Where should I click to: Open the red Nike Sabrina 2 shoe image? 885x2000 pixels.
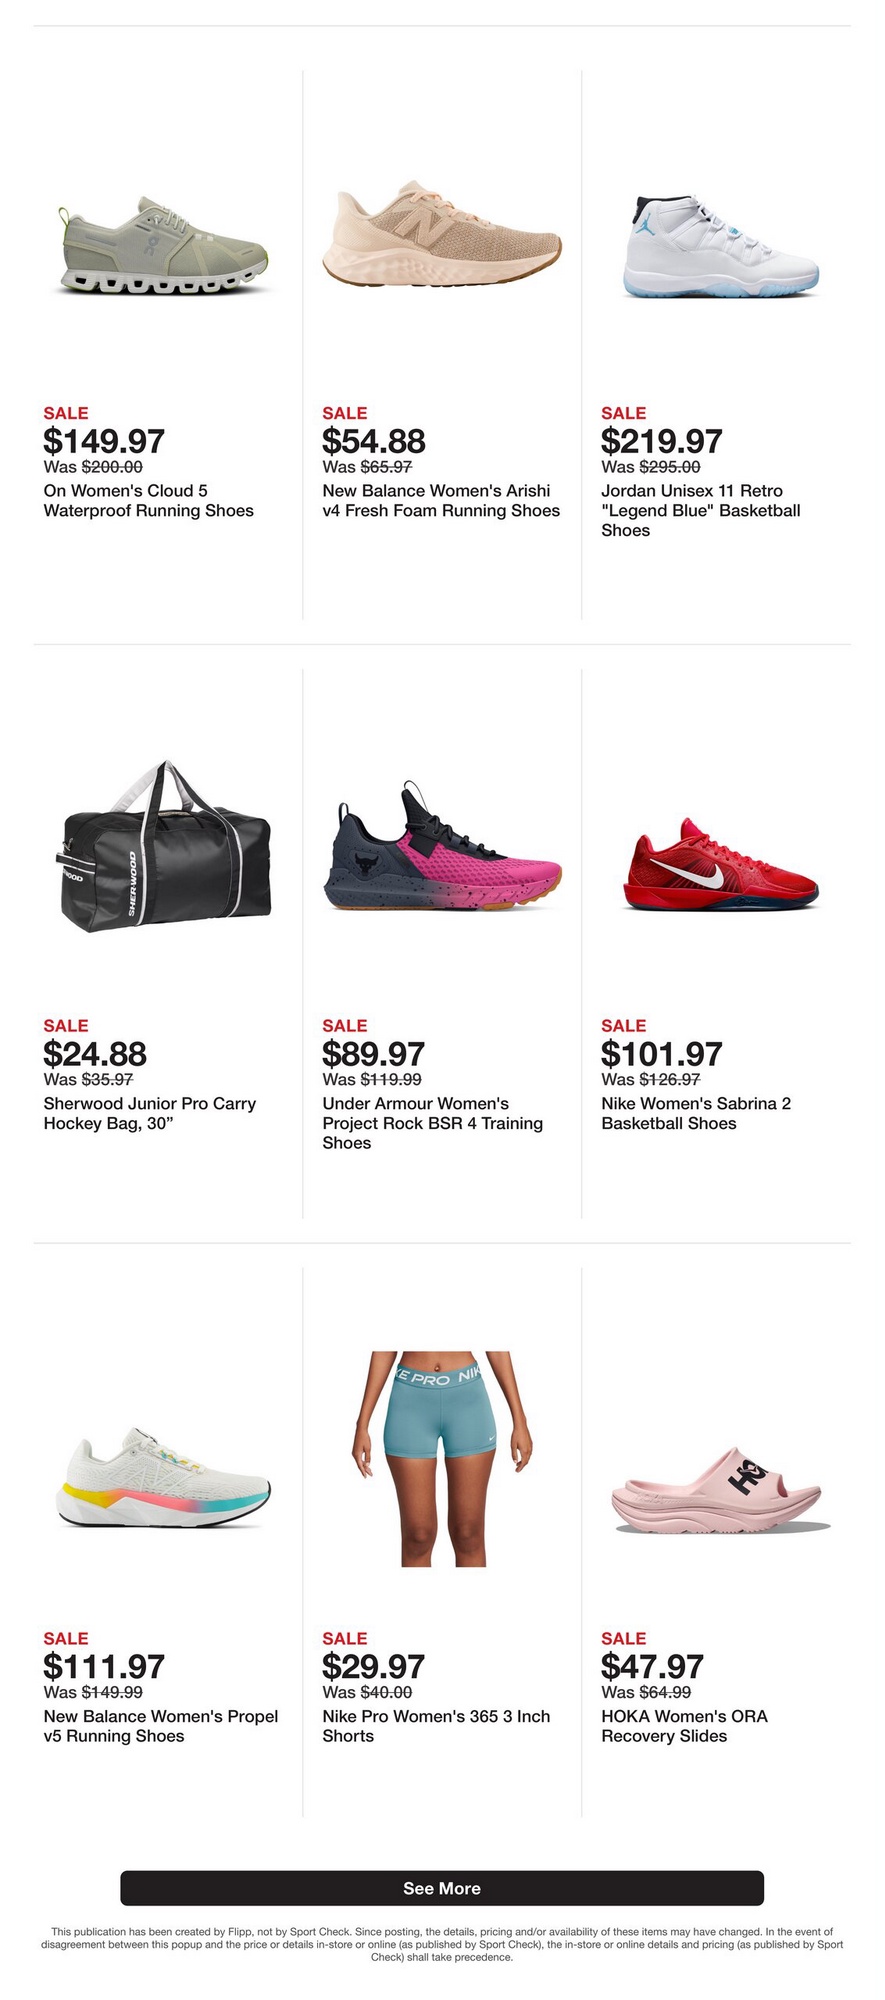pos(721,865)
